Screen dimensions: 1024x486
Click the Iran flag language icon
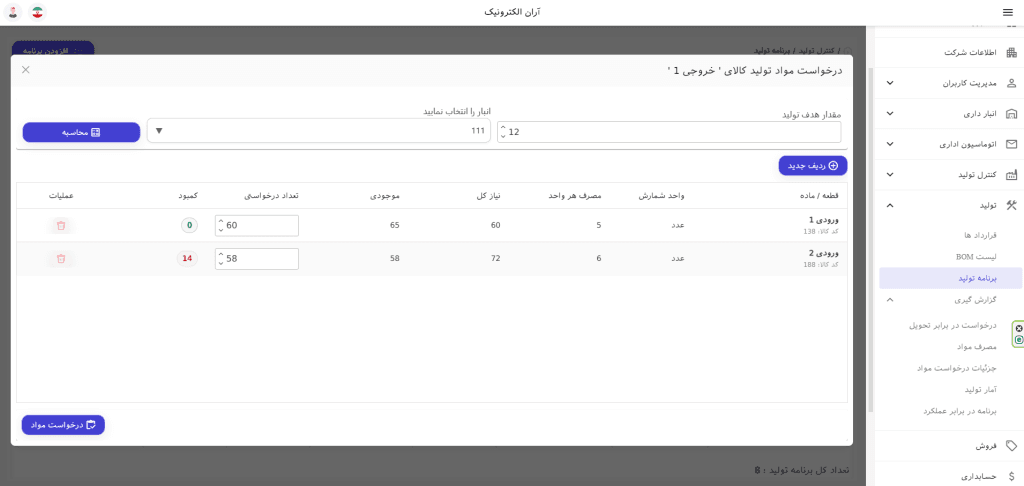pyautogui.click(x=38, y=12)
